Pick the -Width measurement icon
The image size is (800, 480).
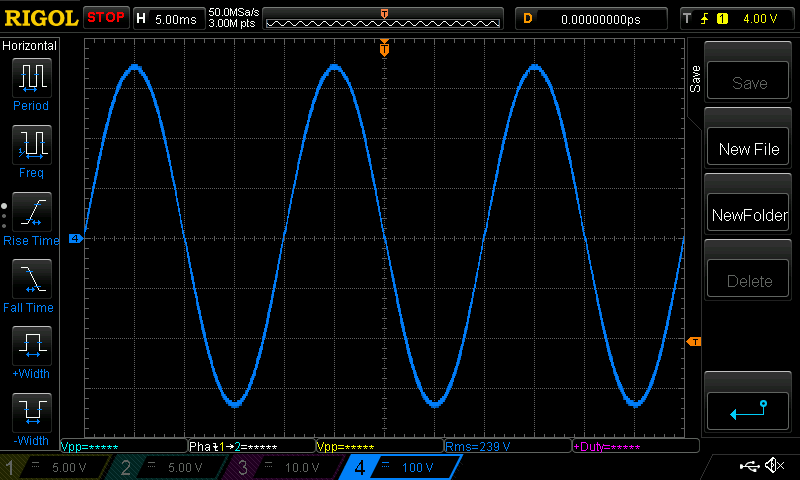pos(31,412)
